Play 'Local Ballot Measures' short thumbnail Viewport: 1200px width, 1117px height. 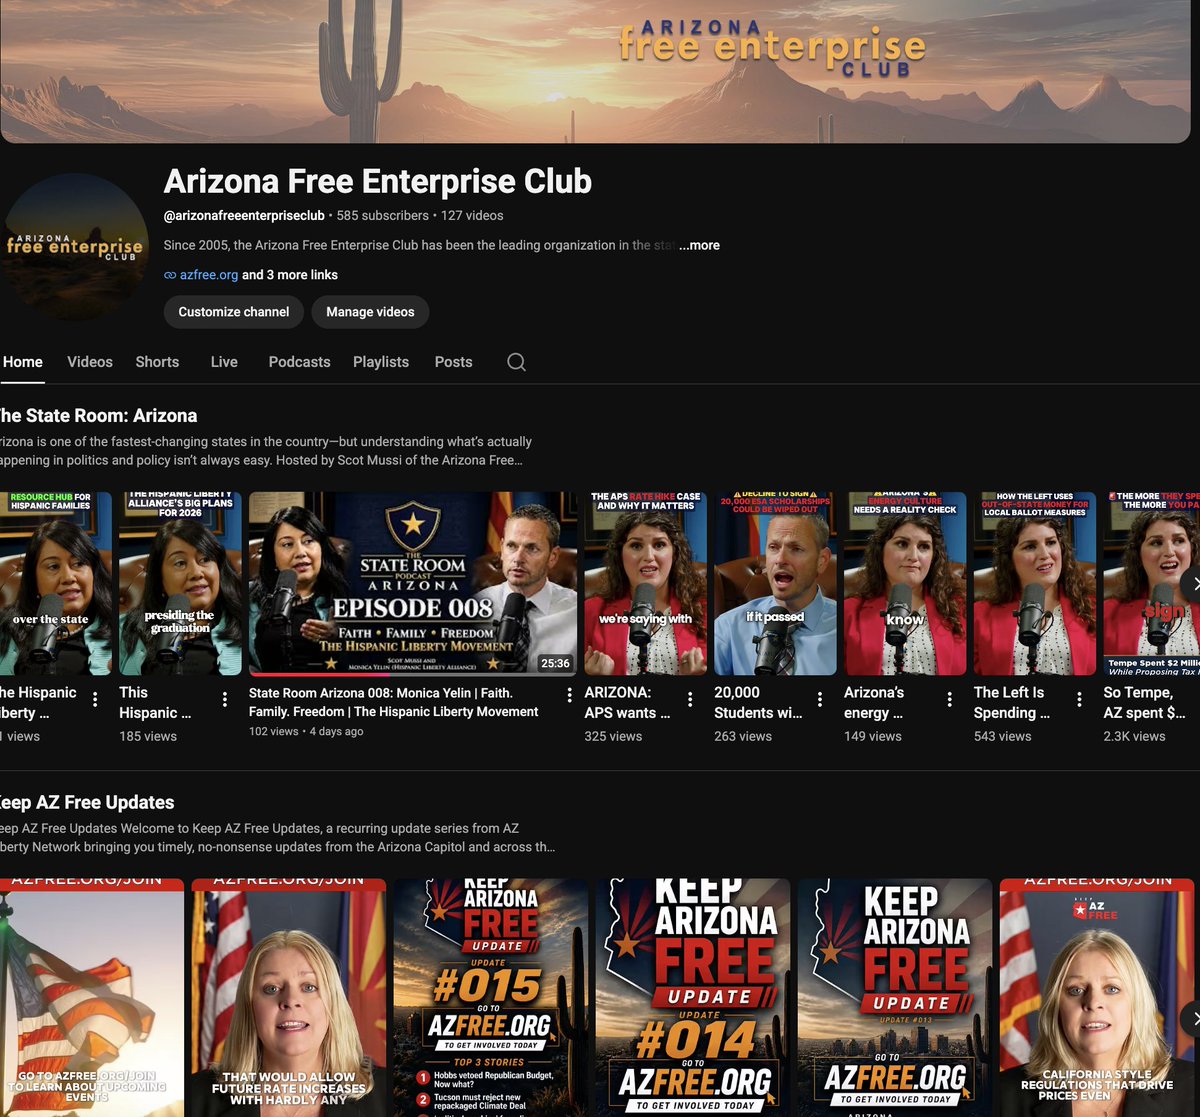pyautogui.click(x=1035, y=582)
